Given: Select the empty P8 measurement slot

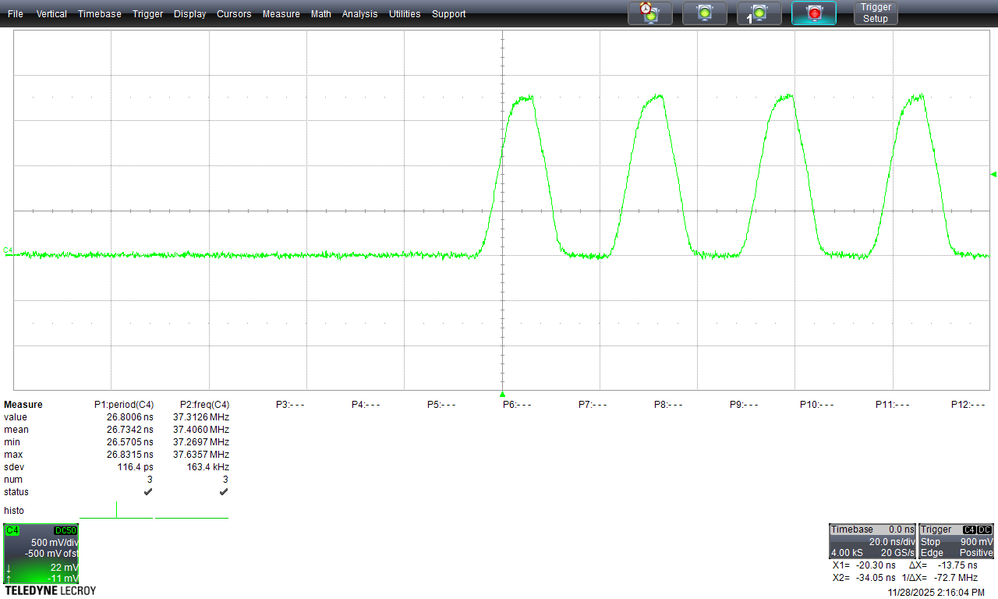Looking at the screenshot, I should click(x=668, y=405).
